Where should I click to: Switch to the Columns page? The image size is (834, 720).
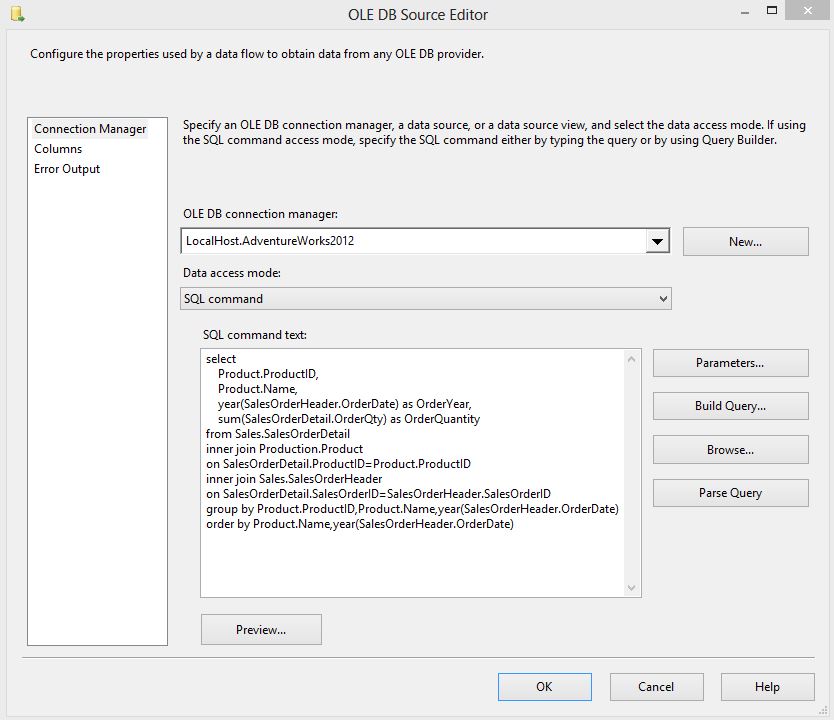58,149
